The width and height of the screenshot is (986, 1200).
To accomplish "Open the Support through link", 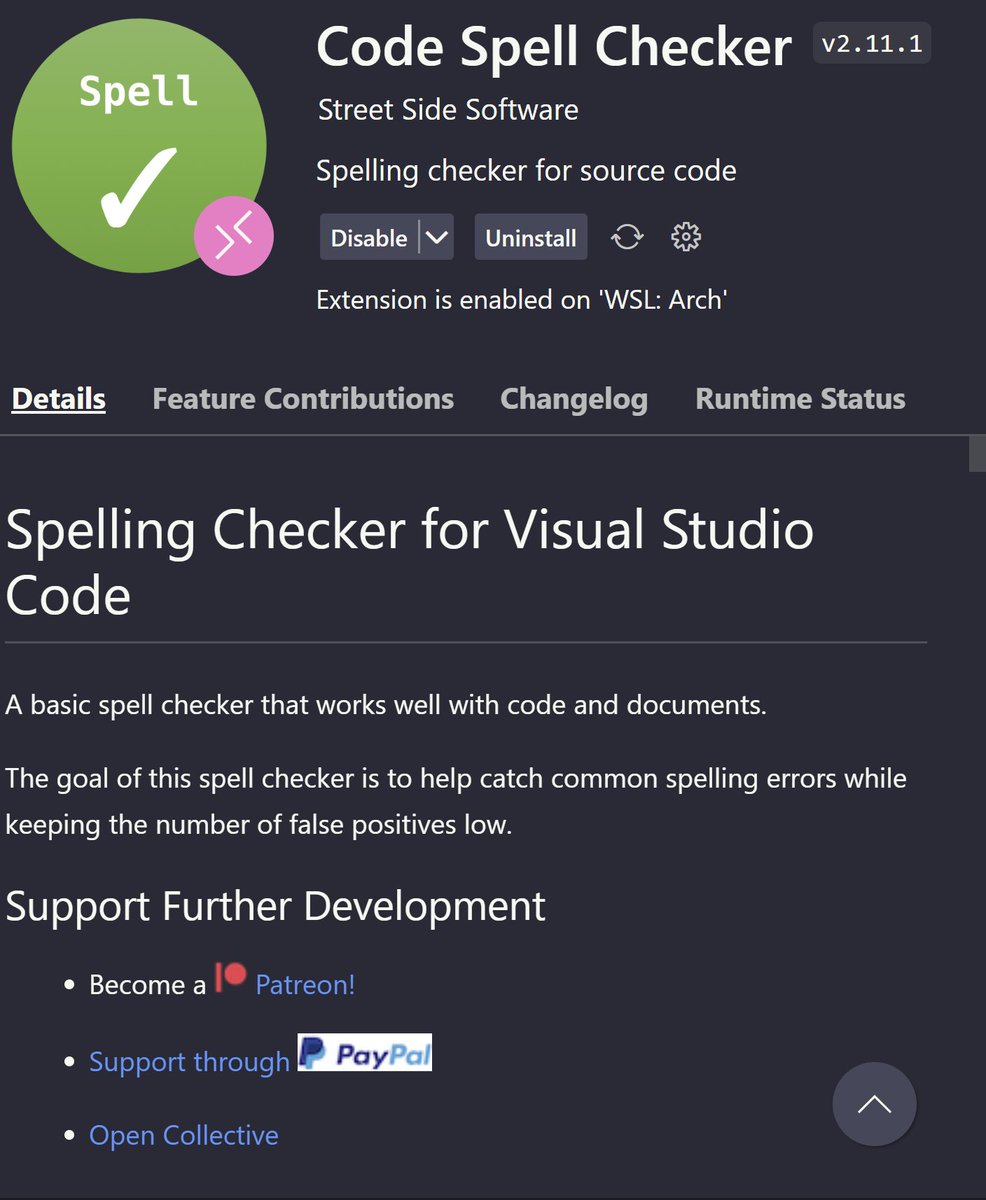I will pyautogui.click(x=189, y=1061).
